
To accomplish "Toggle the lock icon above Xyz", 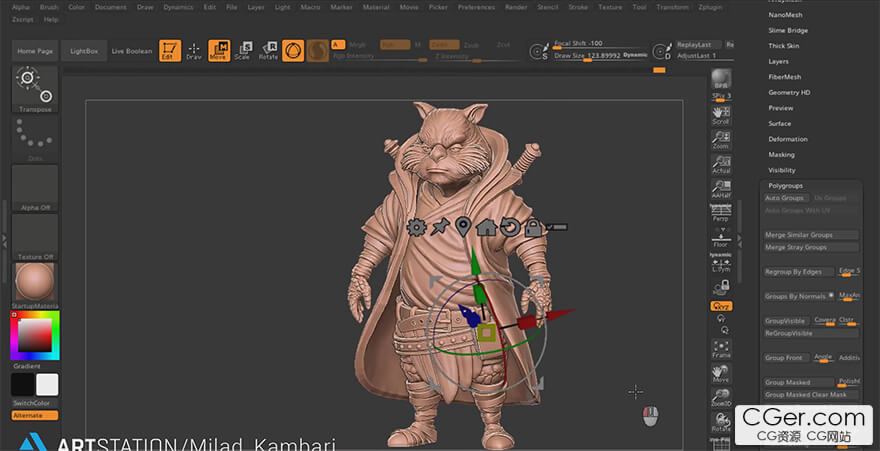I will point(721,288).
